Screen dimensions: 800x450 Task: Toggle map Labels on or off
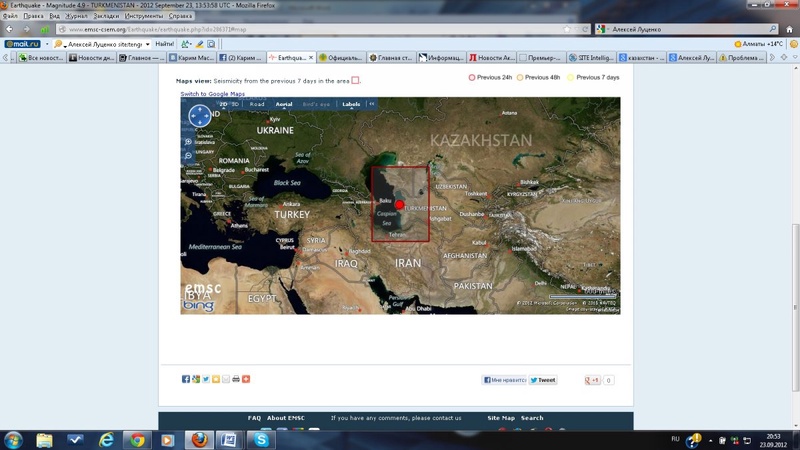coord(351,103)
